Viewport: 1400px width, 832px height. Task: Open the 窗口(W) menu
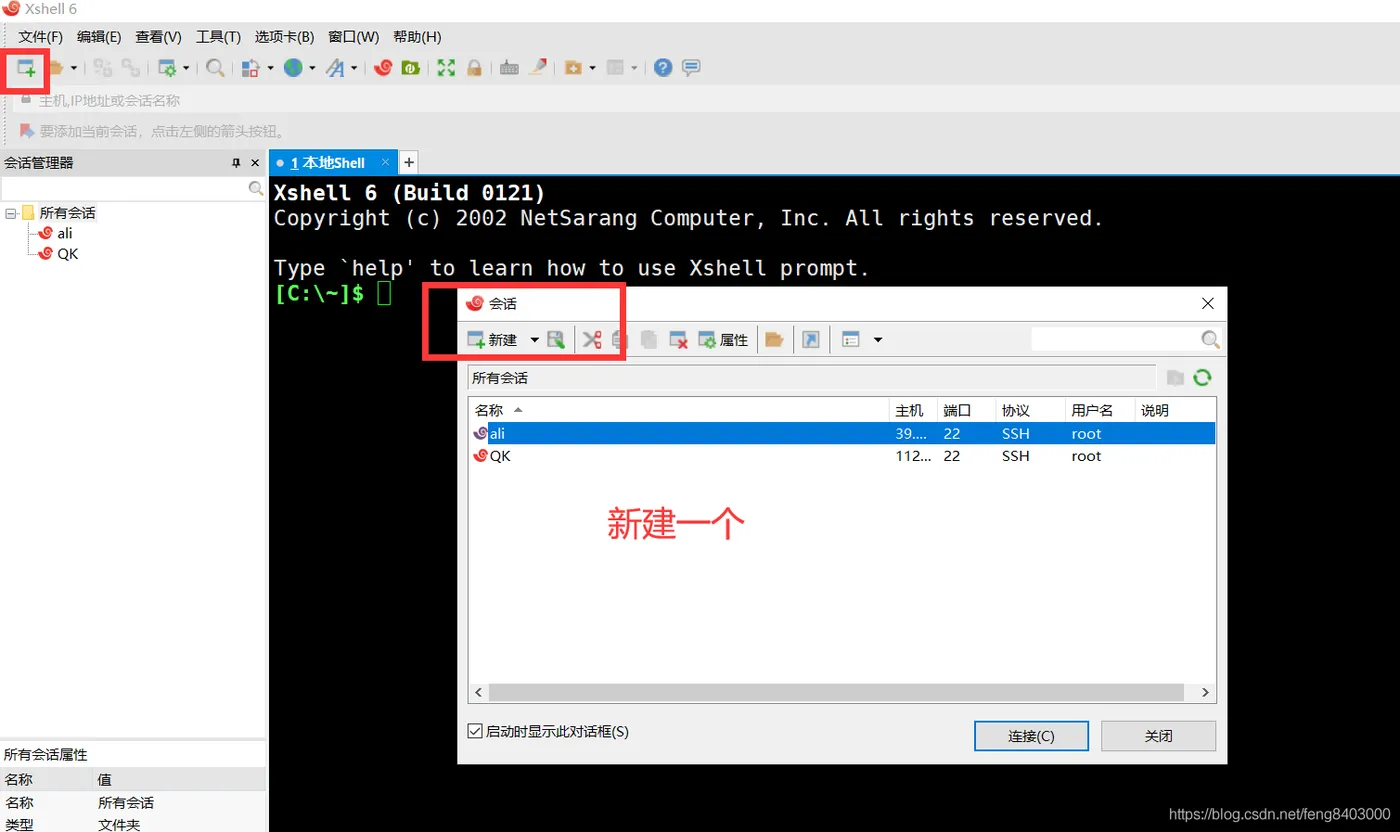click(353, 37)
